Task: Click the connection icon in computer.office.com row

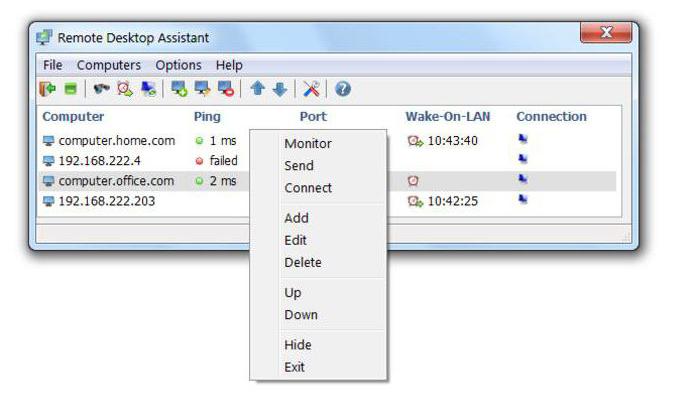Action: (523, 179)
